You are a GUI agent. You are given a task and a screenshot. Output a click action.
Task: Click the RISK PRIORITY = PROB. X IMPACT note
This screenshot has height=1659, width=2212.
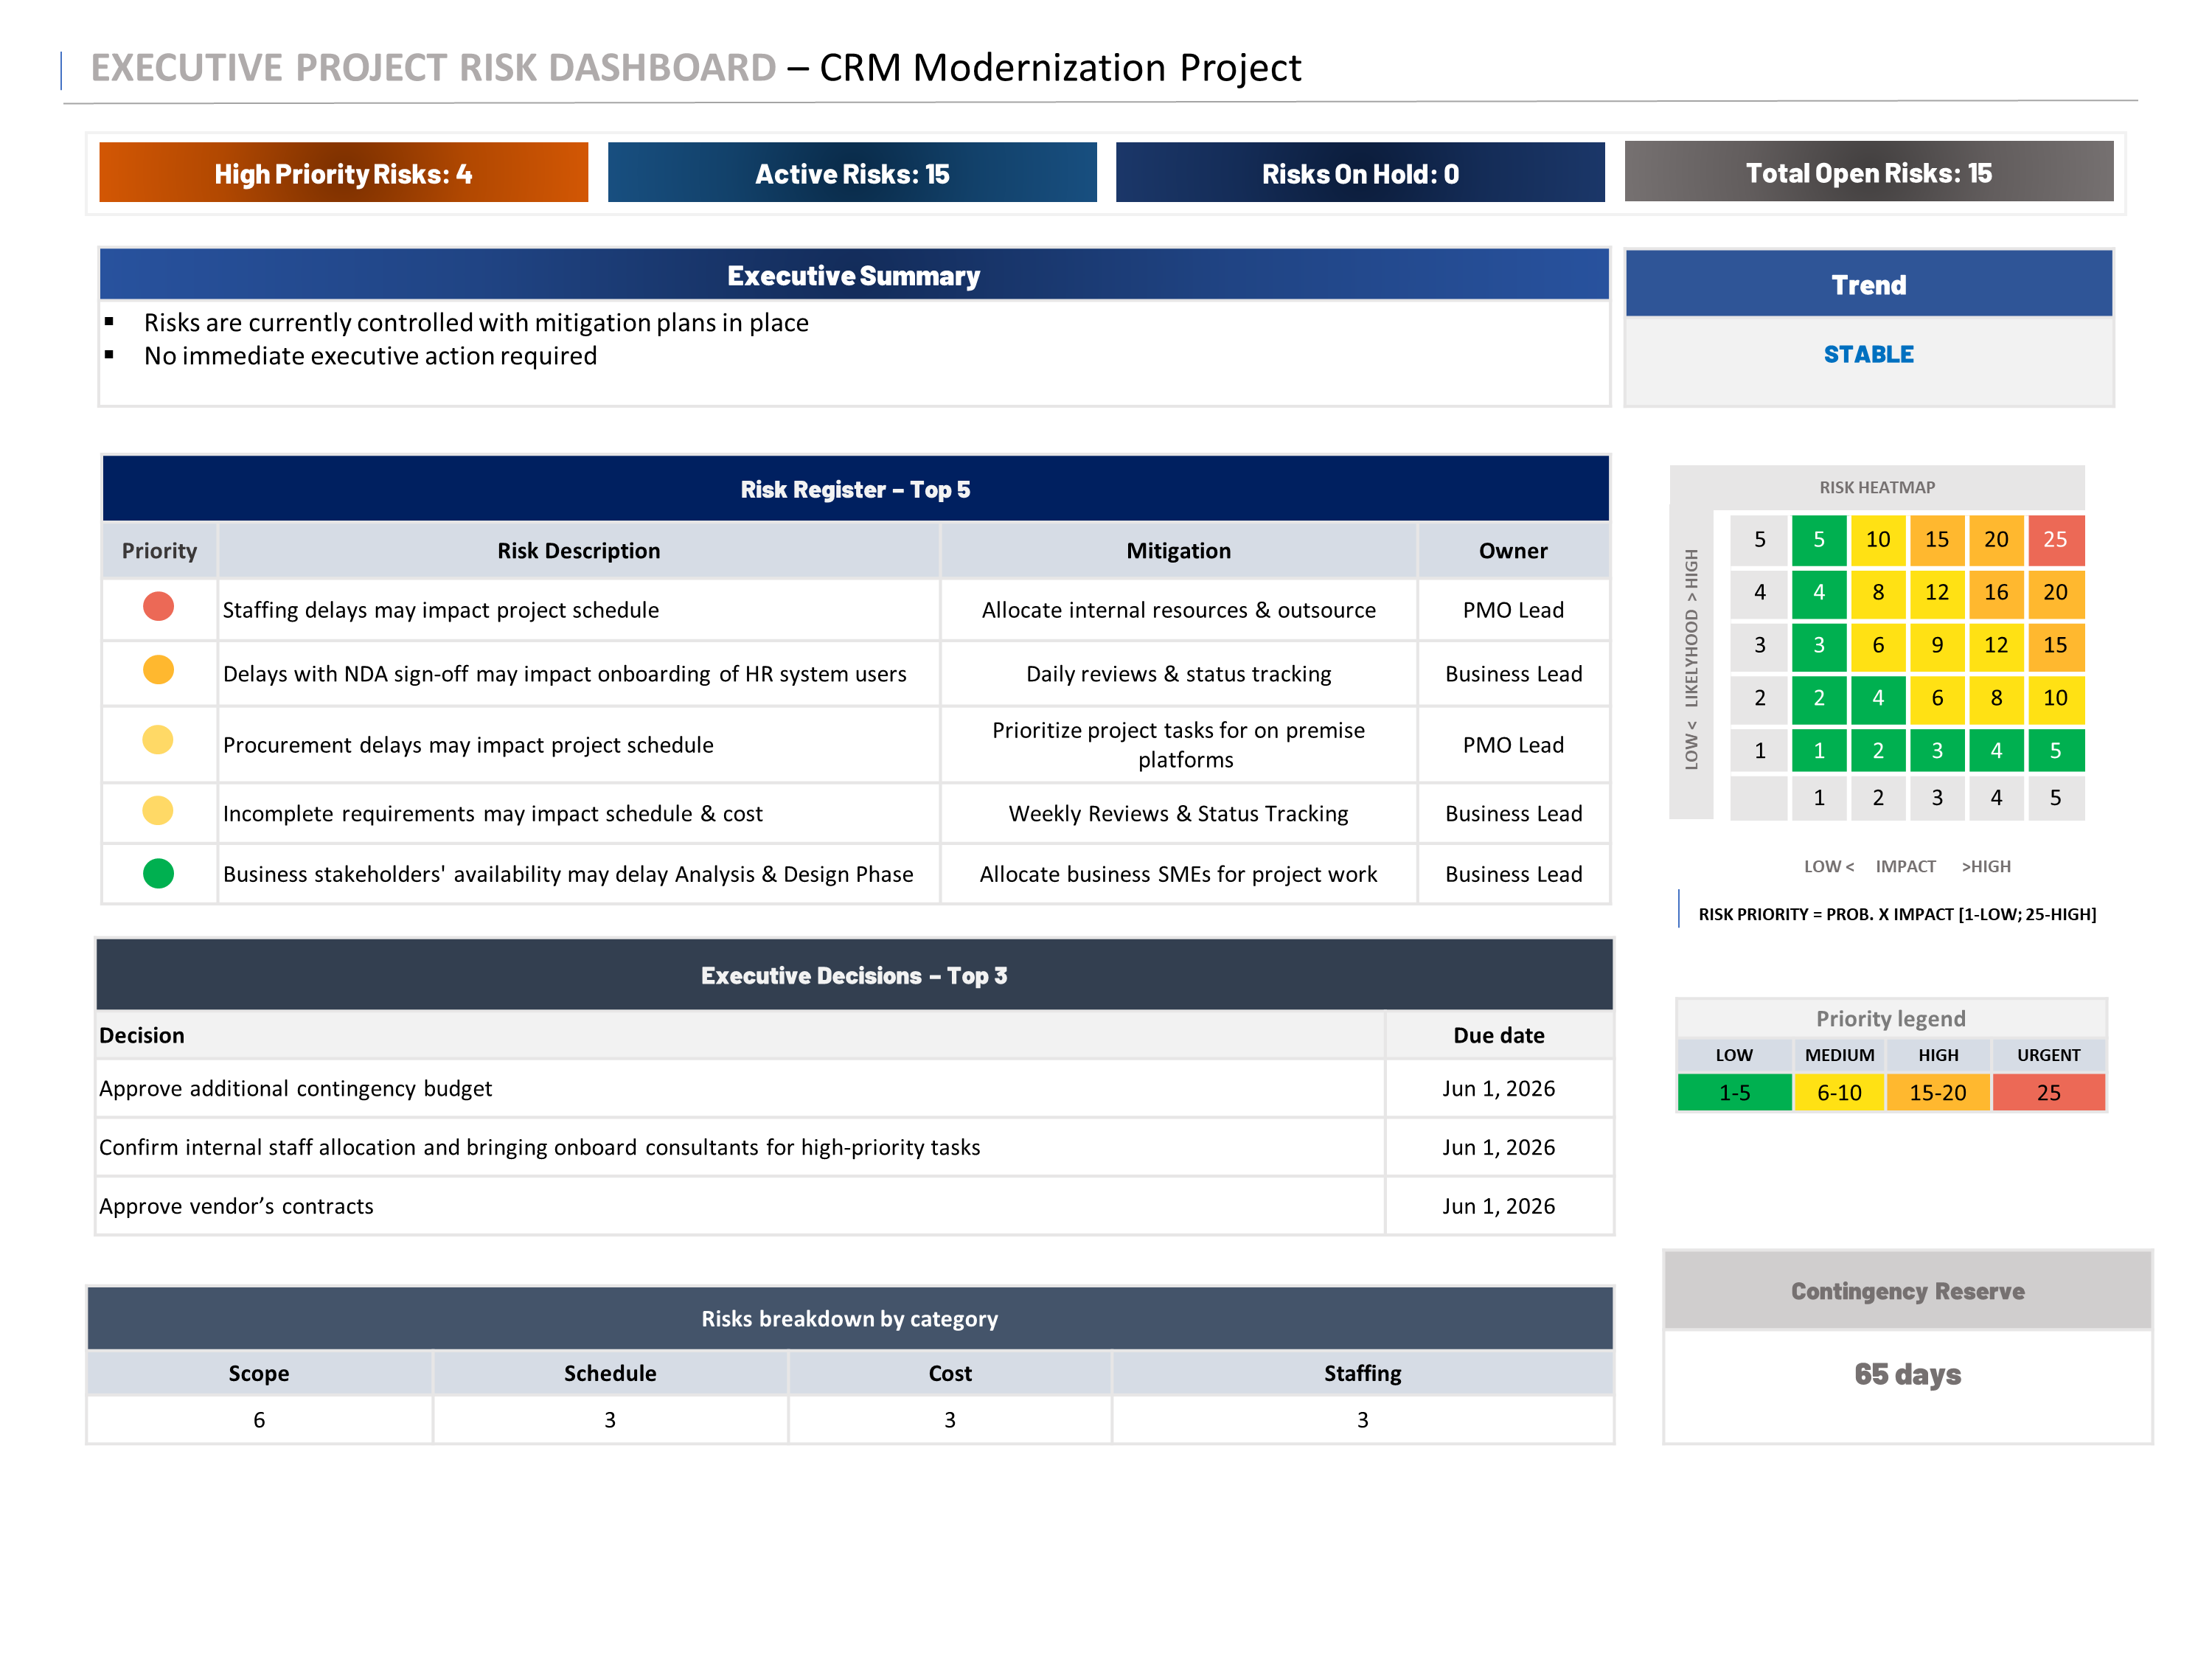(x=1897, y=914)
